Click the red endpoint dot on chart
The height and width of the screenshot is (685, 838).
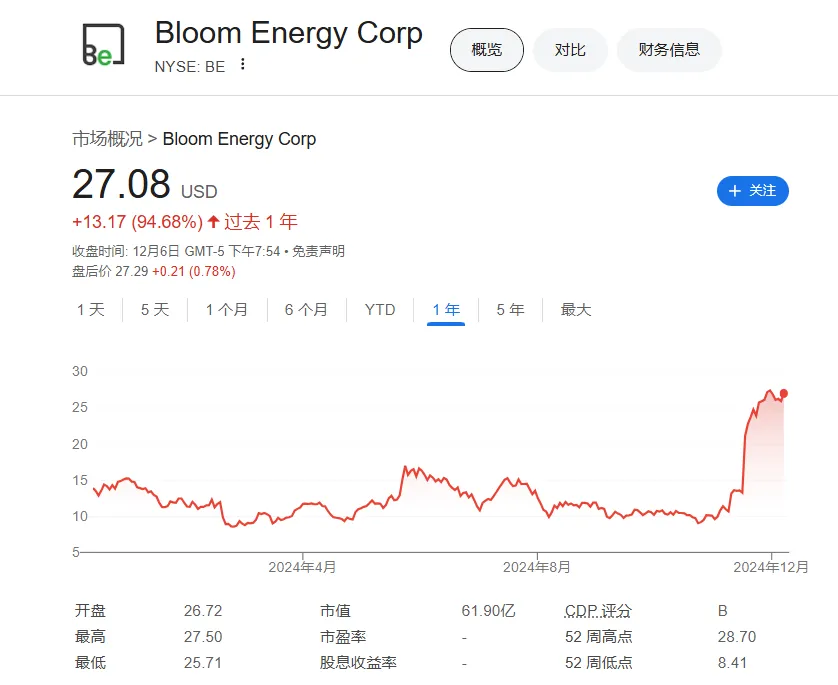783,394
